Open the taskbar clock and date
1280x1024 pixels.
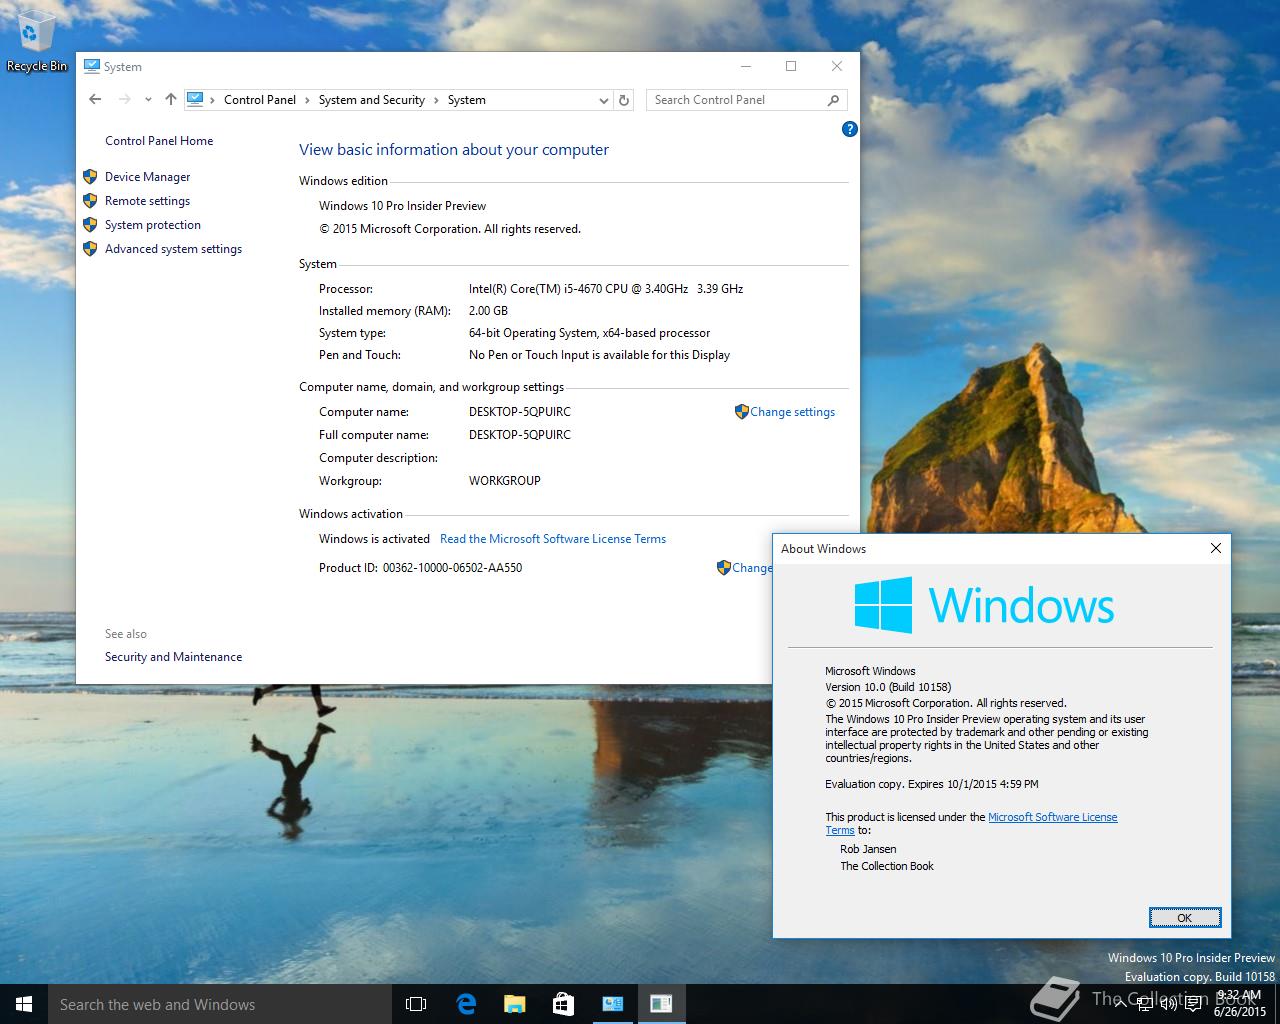1238,1003
